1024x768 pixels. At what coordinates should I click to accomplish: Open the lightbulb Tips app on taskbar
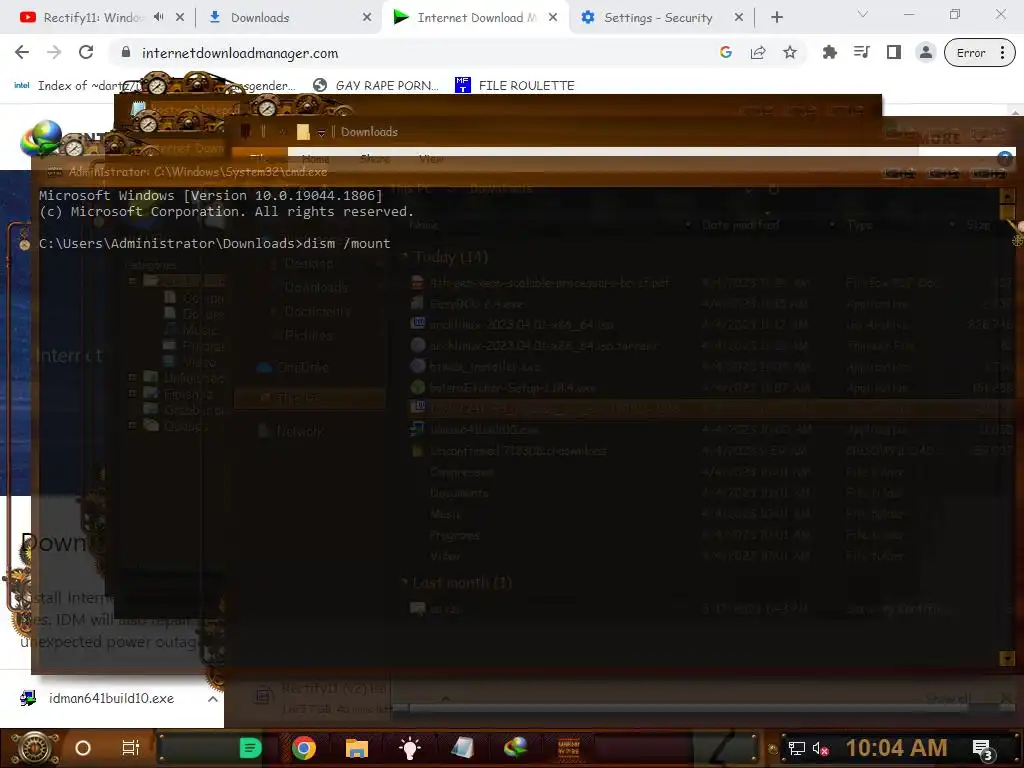(409, 748)
